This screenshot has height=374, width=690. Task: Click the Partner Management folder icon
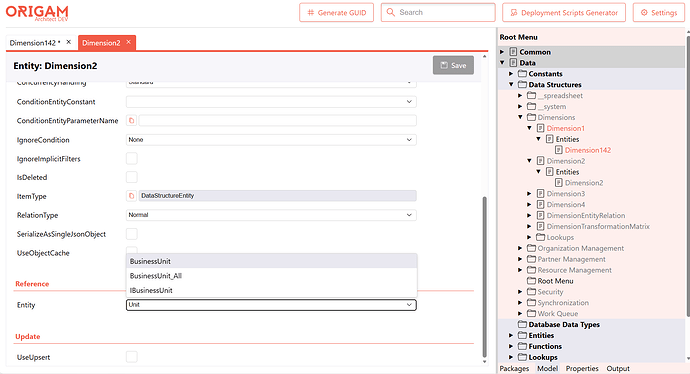point(532,259)
